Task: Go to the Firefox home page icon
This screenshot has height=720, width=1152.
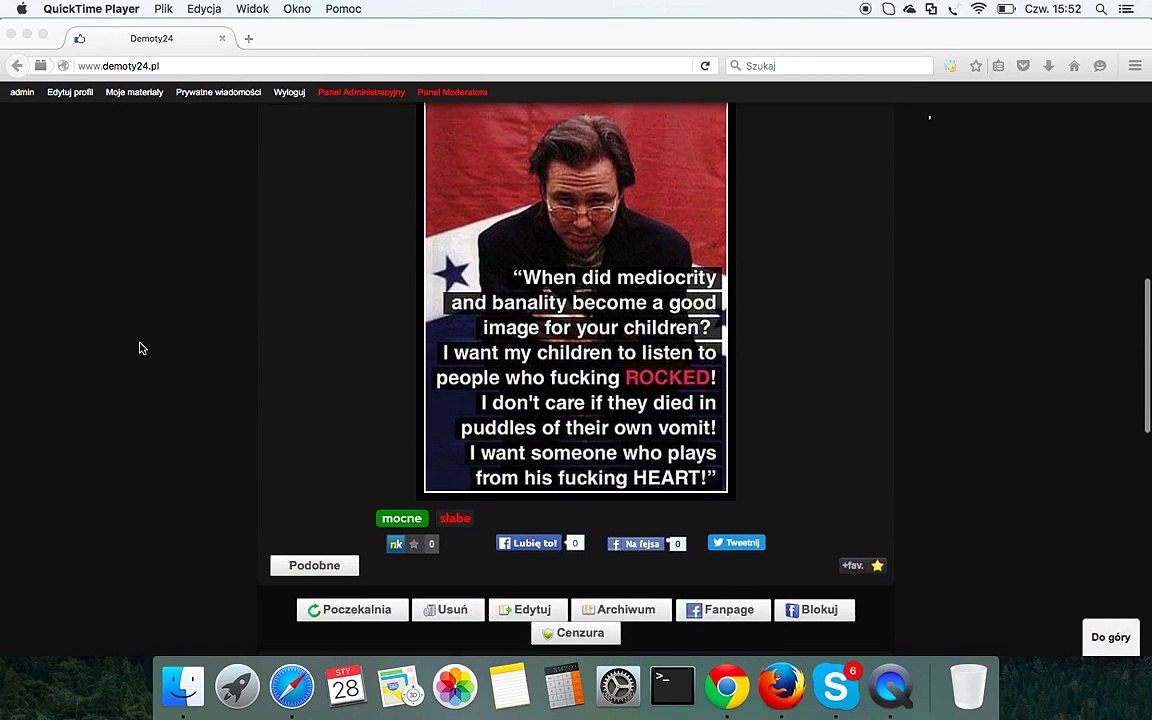Action: (1074, 65)
